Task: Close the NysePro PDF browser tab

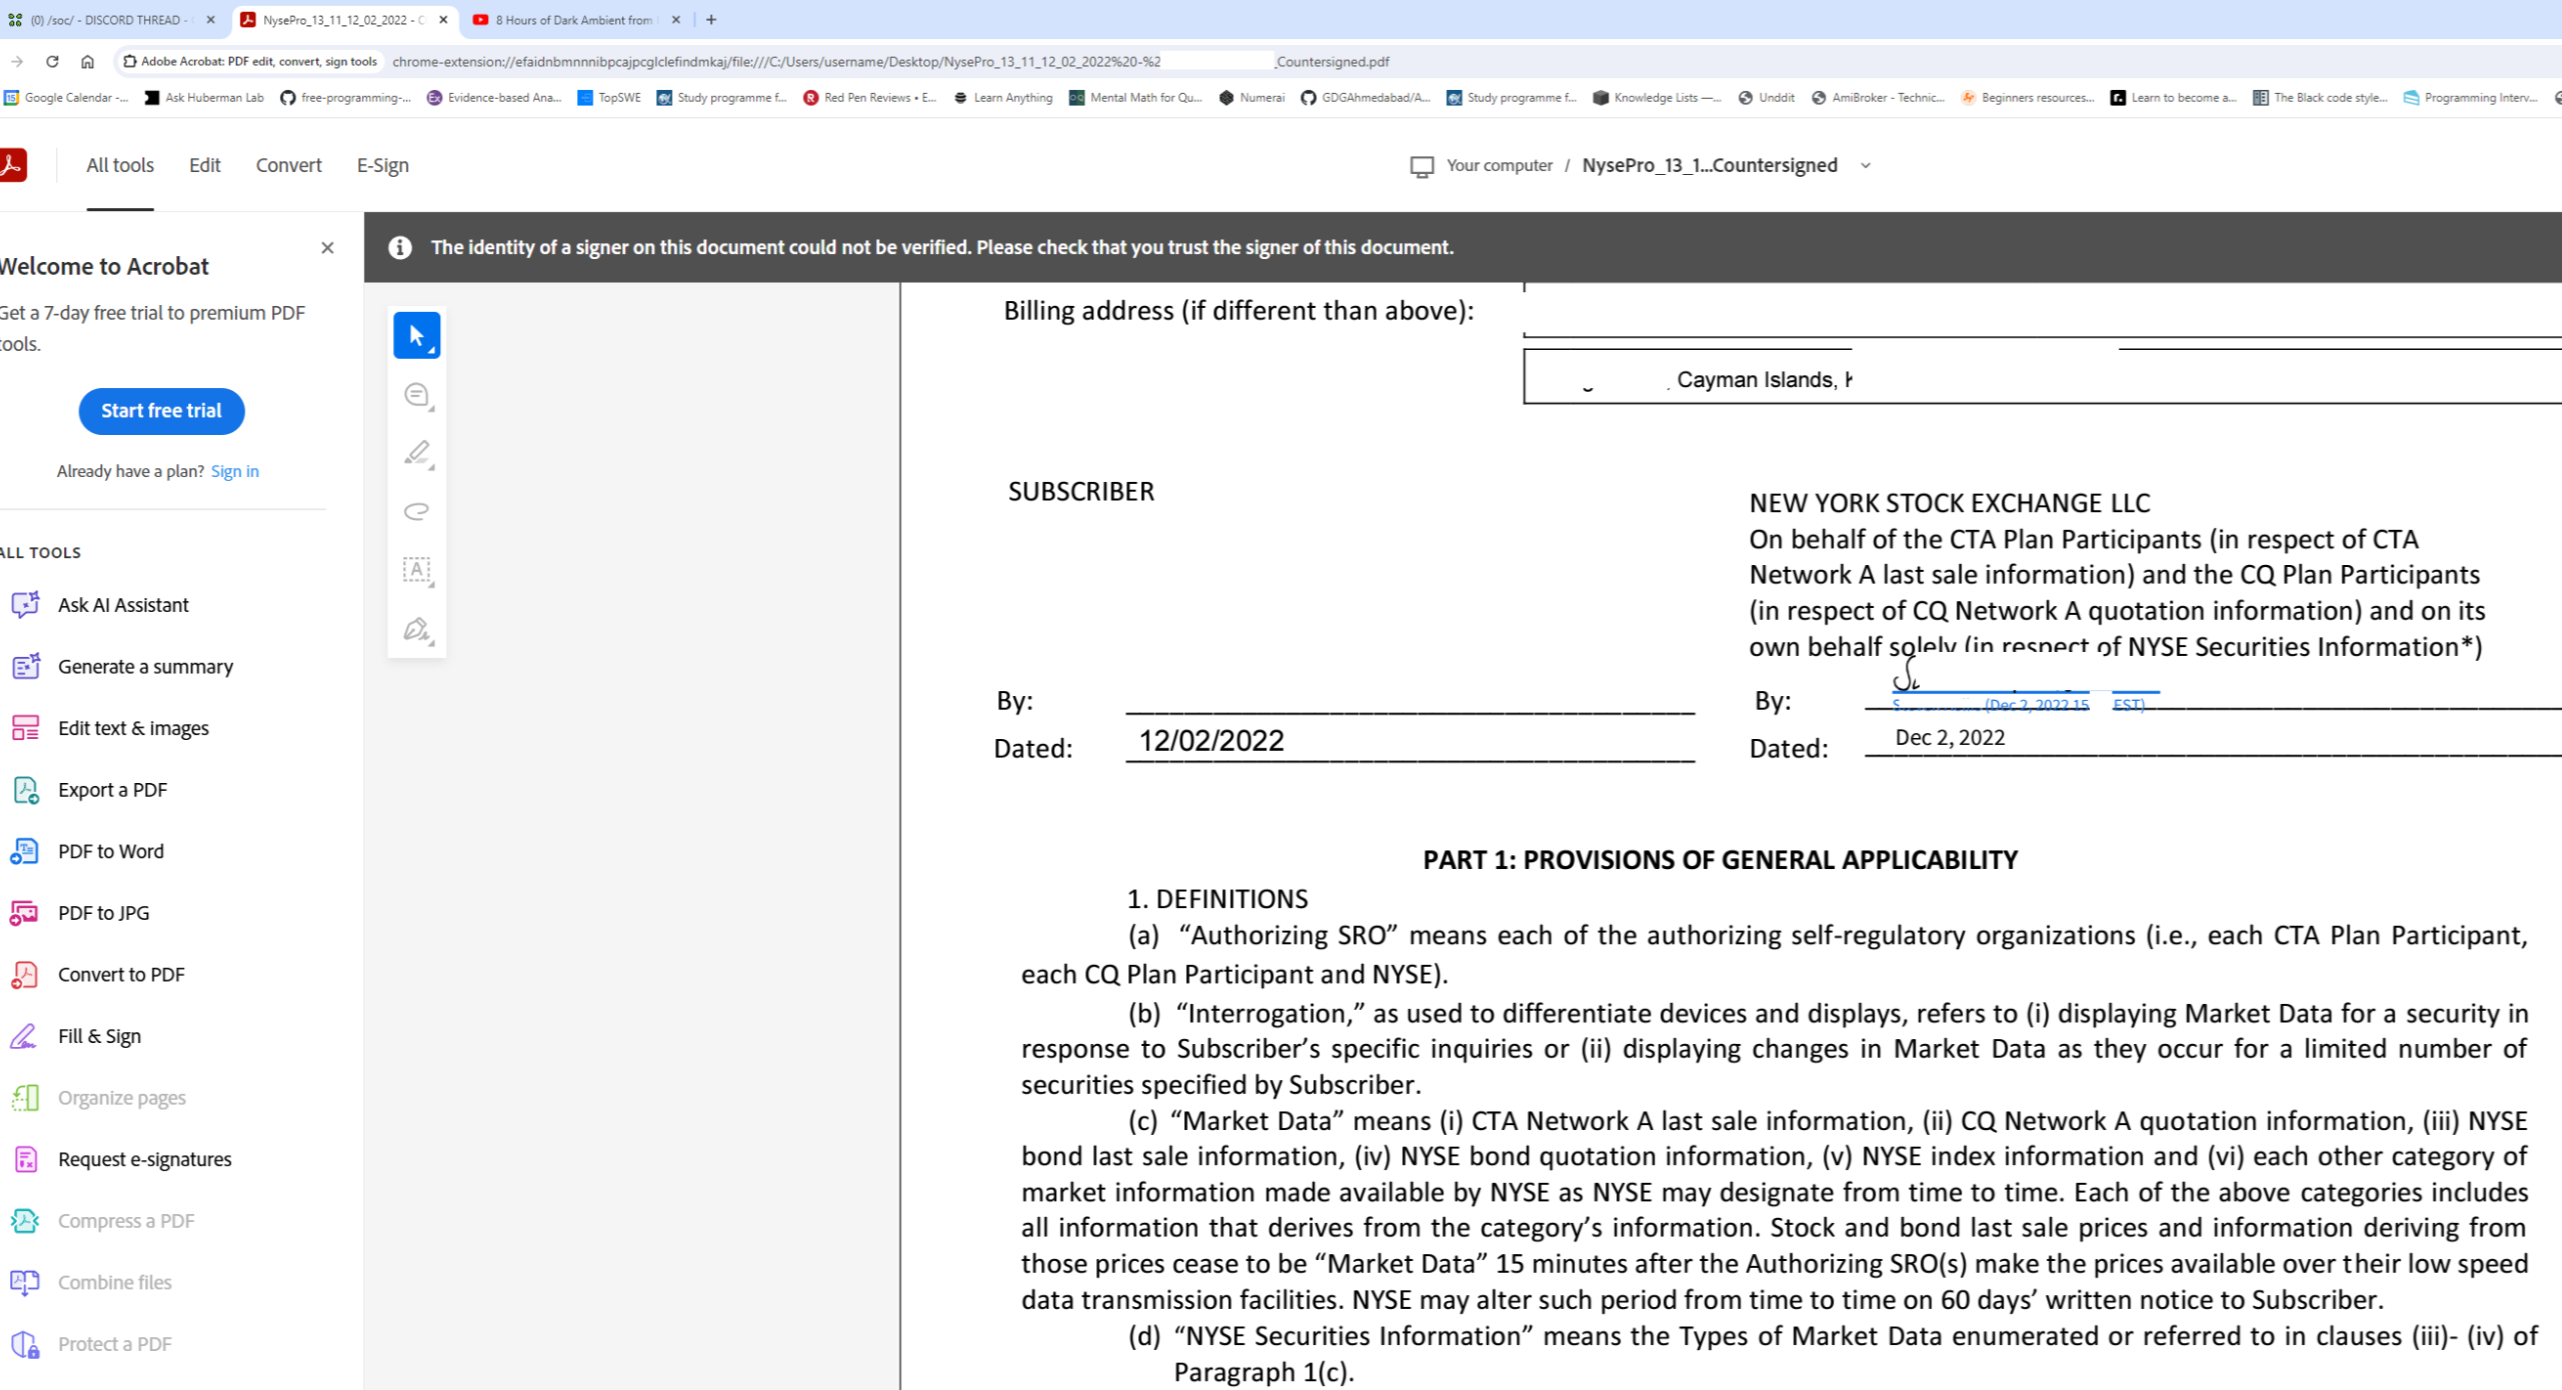Action: tap(443, 20)
